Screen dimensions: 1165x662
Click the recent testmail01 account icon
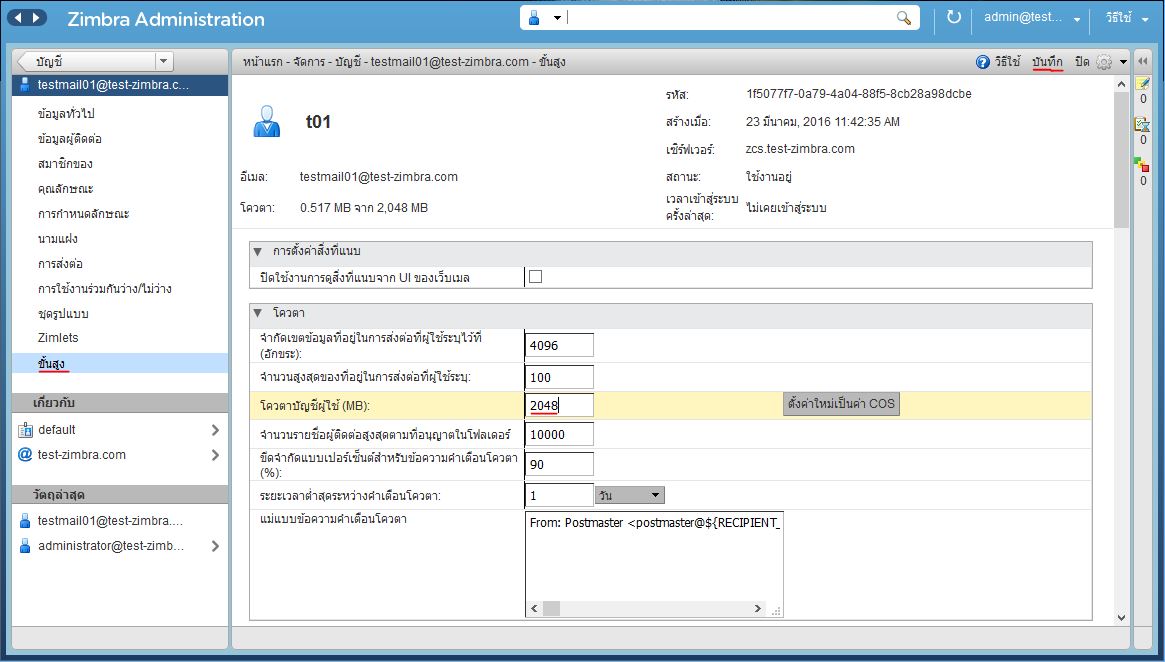click(25, 521)
